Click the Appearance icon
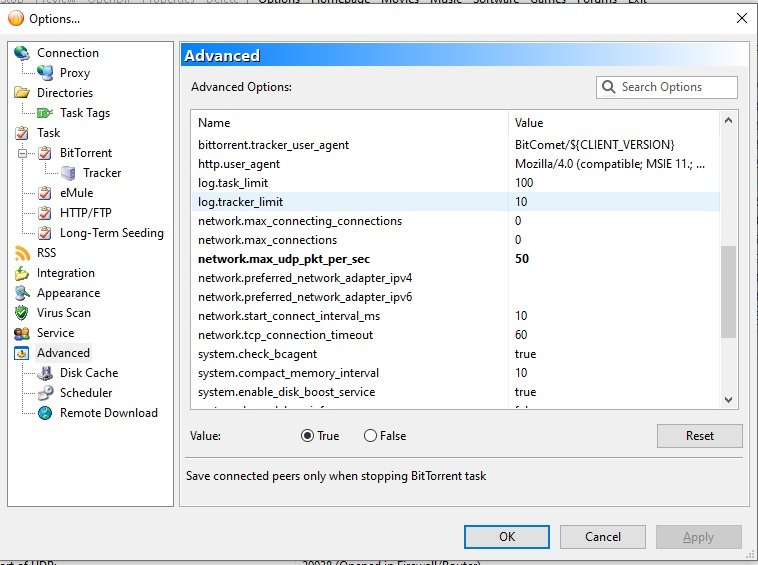The height and width of the screenshot is (565, 758). coord(22,293)
